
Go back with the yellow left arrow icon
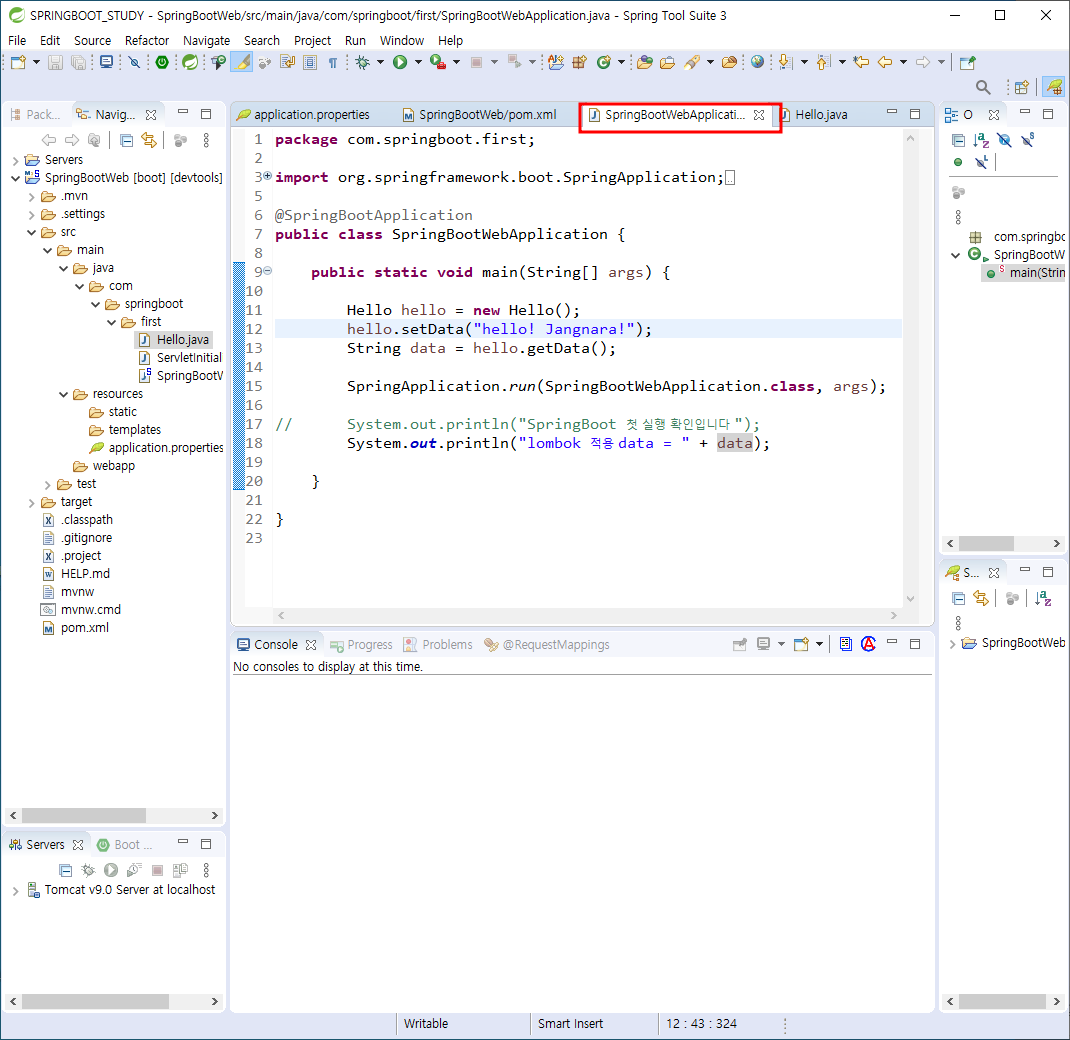tap(885, 63)
